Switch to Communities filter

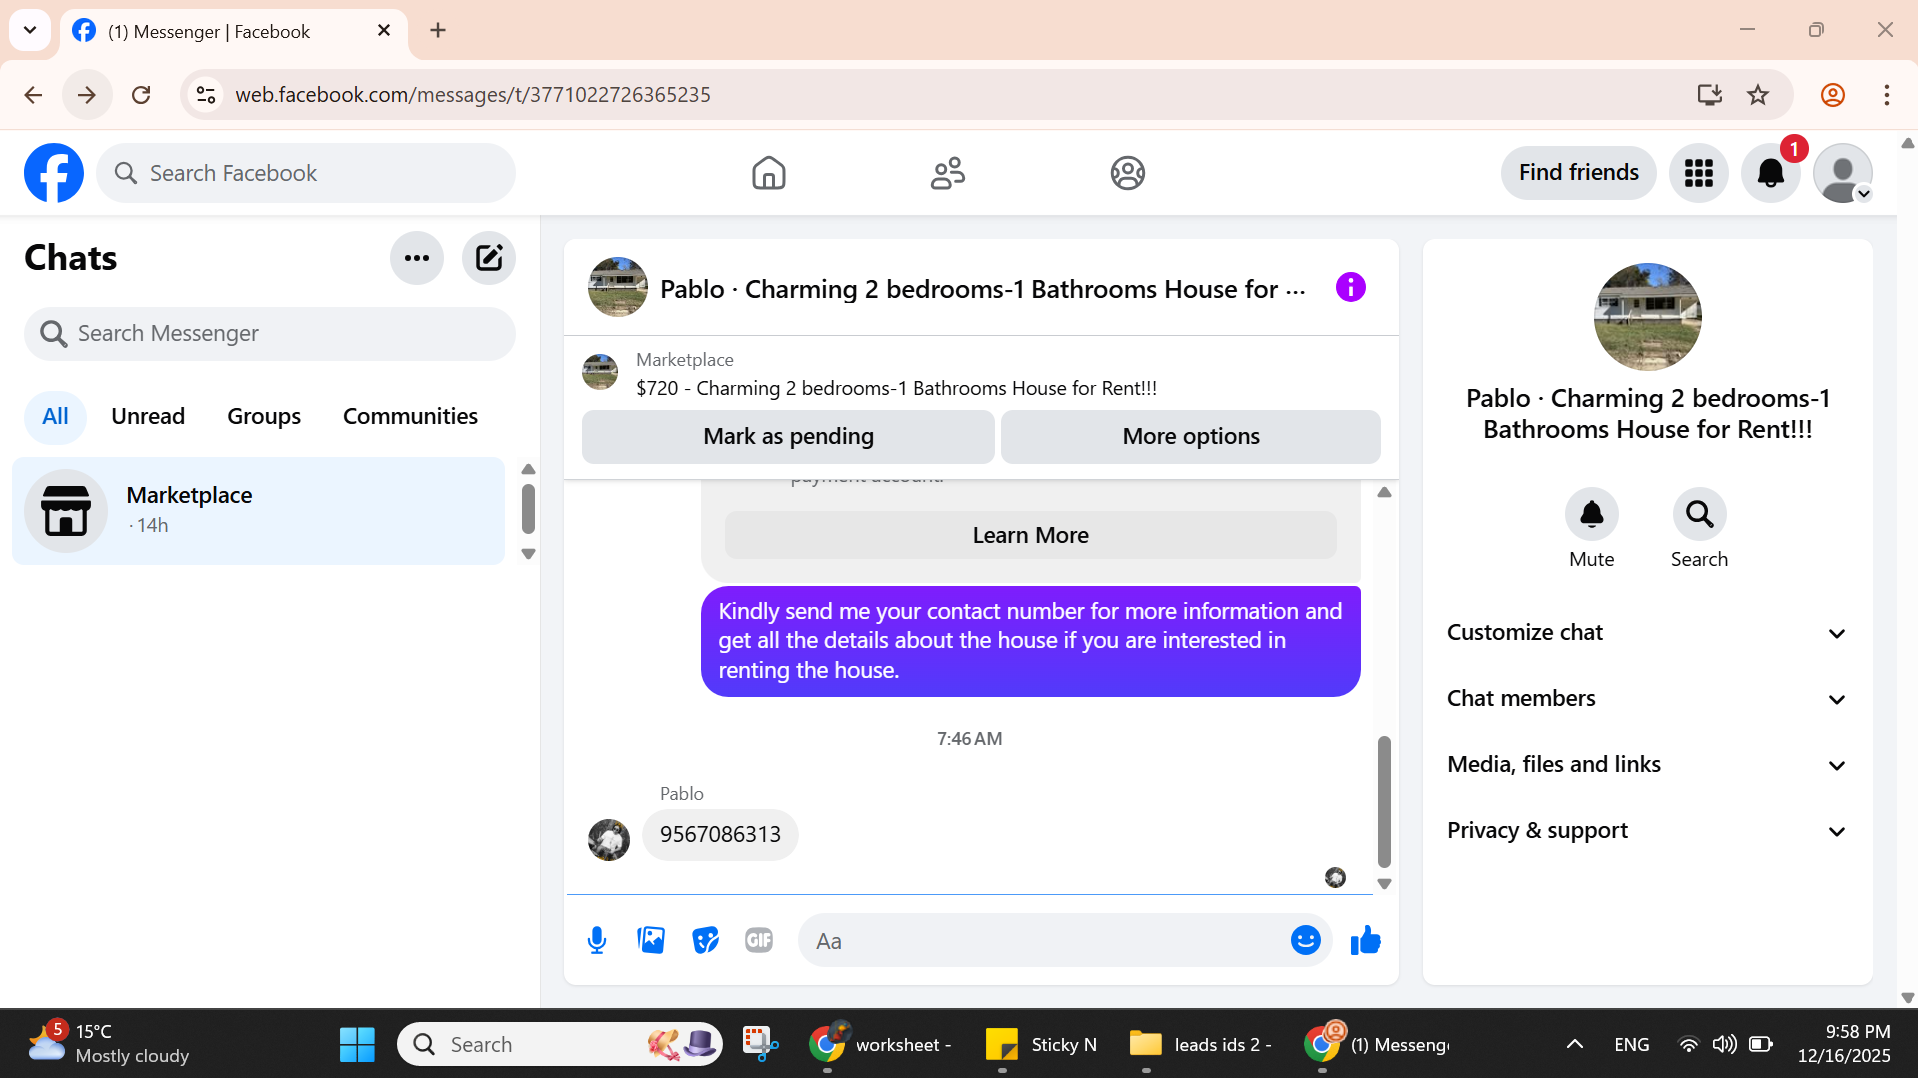click(410, 416)
